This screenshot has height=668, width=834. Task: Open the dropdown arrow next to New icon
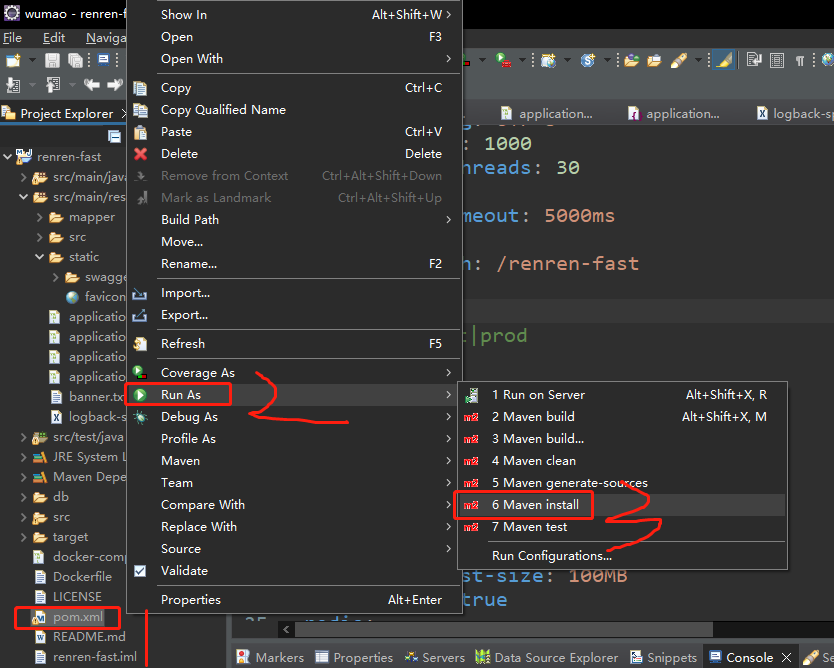point(32,60)
